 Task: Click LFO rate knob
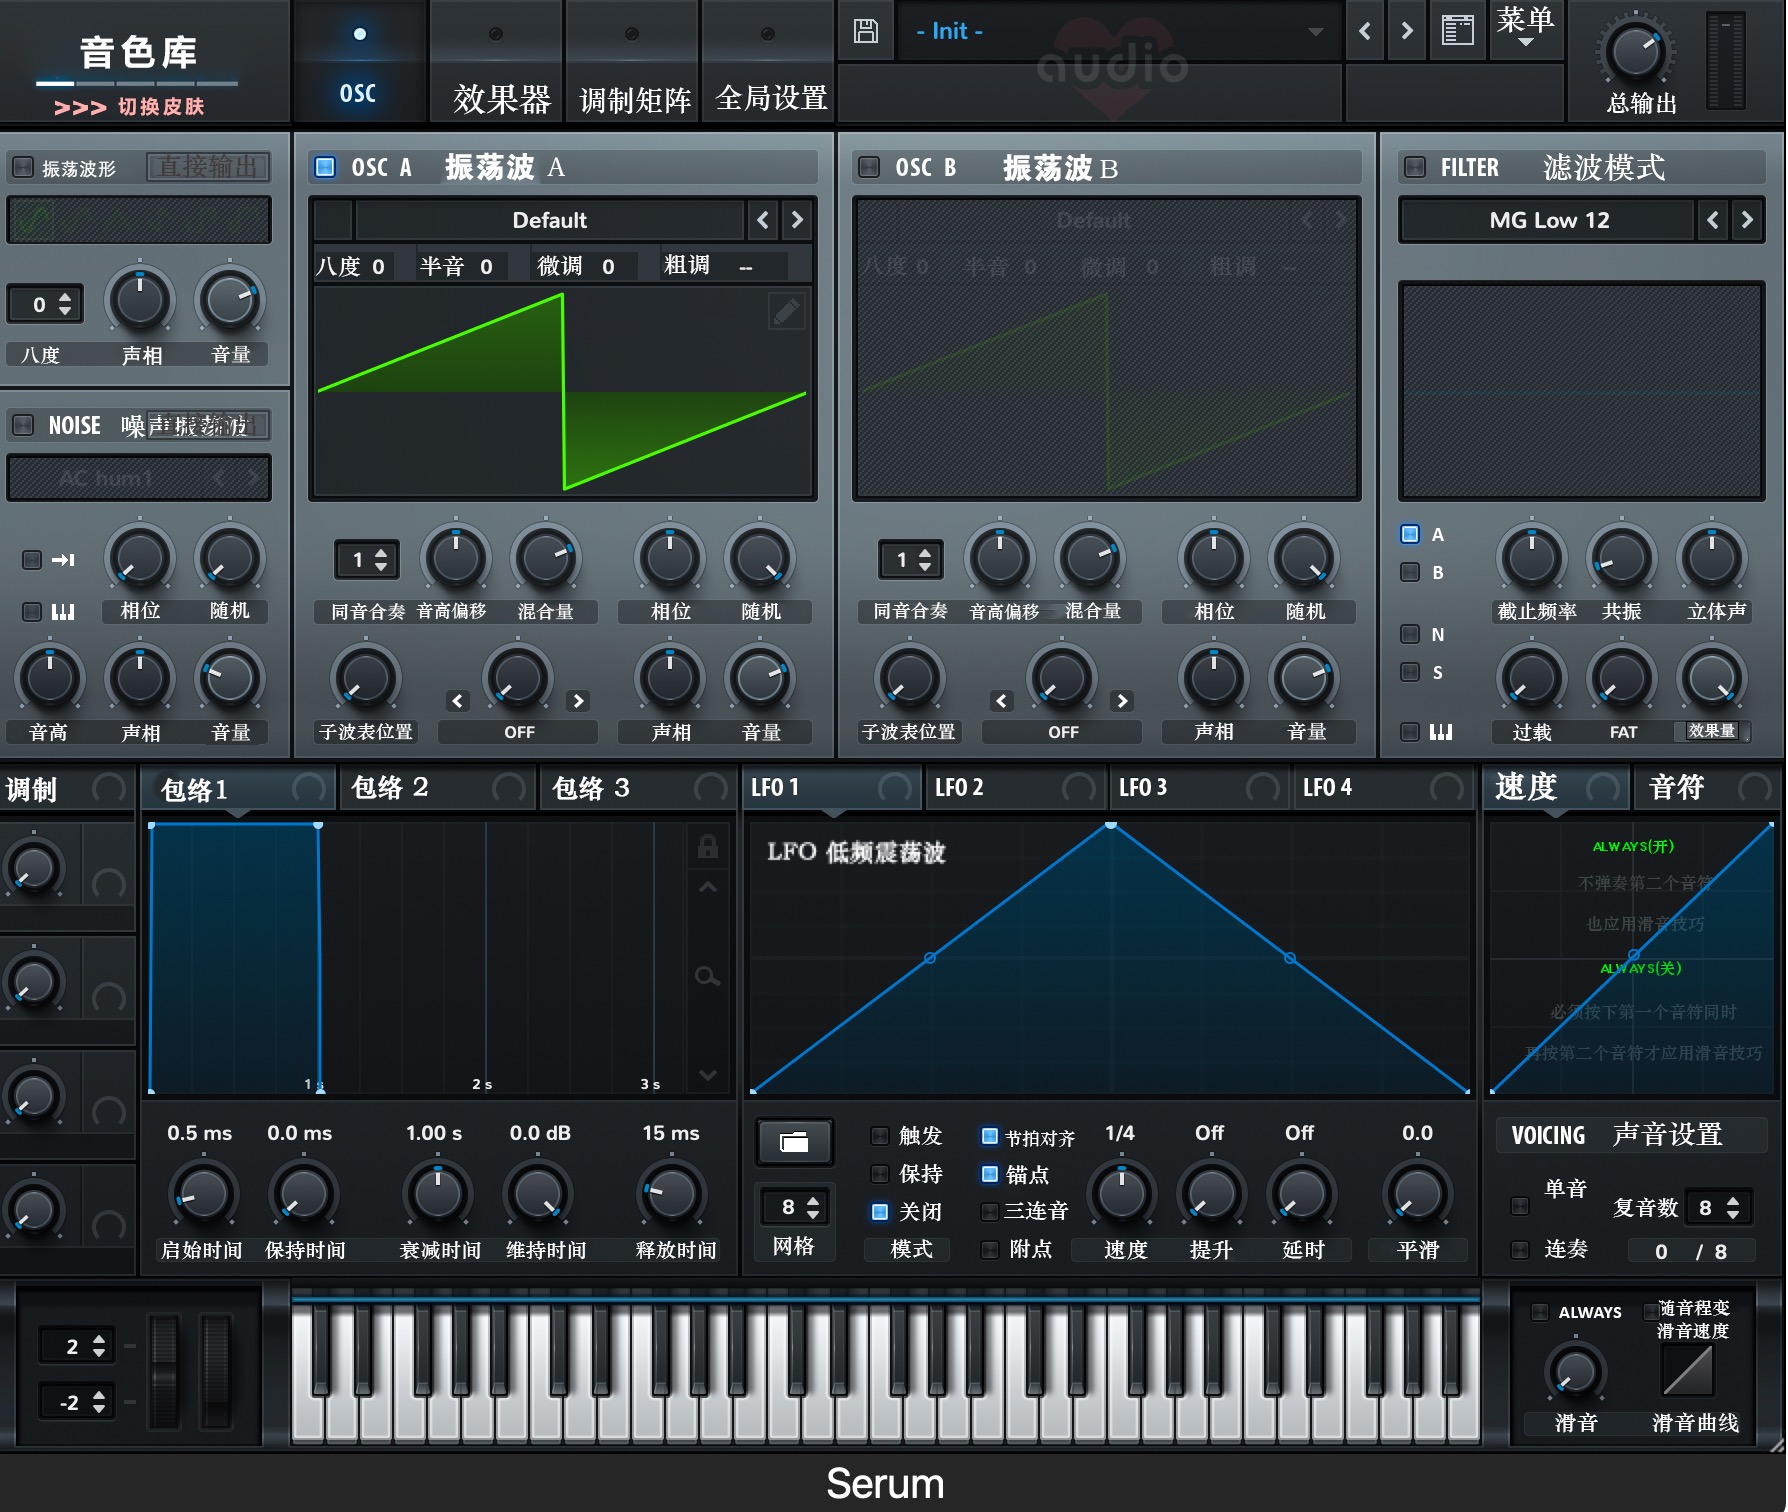[1121, 1193]
